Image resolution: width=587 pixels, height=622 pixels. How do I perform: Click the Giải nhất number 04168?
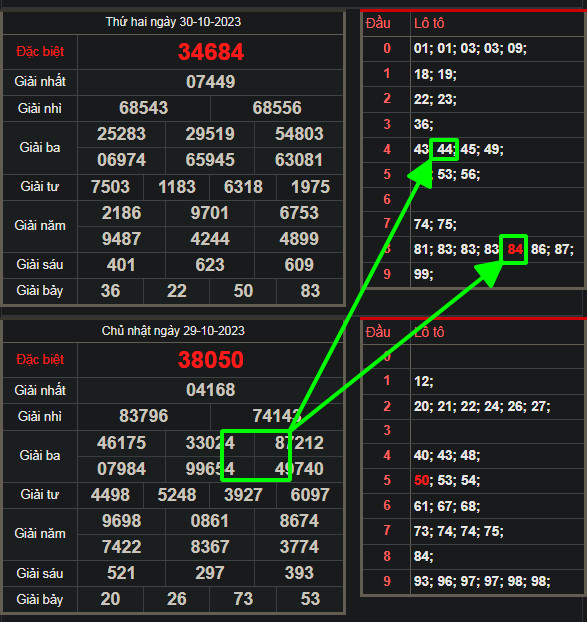coord(211,390)
